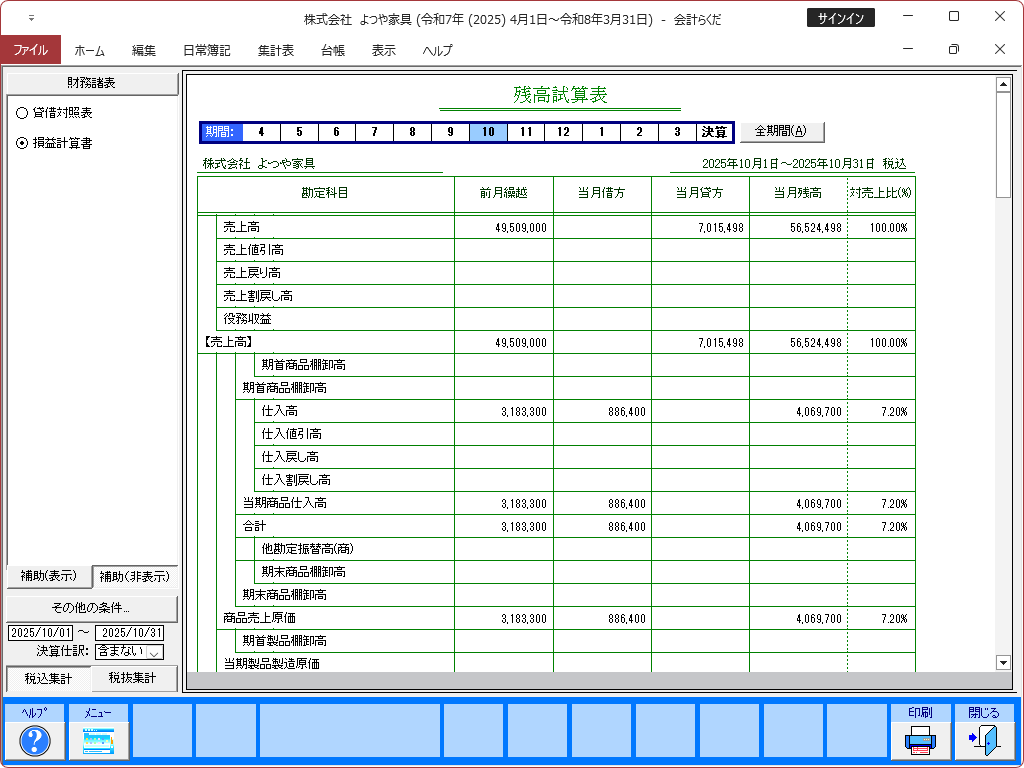
Task: Click the Close door icon
Action: tap(983, 740)
